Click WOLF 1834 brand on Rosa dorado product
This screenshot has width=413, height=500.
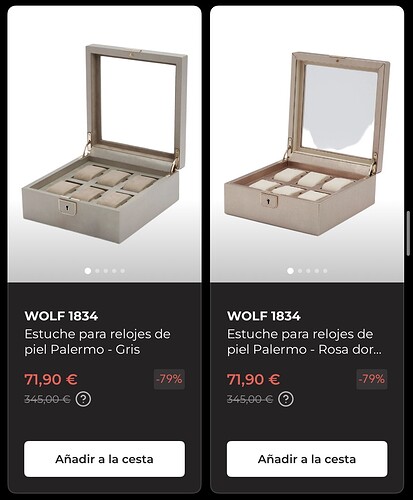point(264,316)
